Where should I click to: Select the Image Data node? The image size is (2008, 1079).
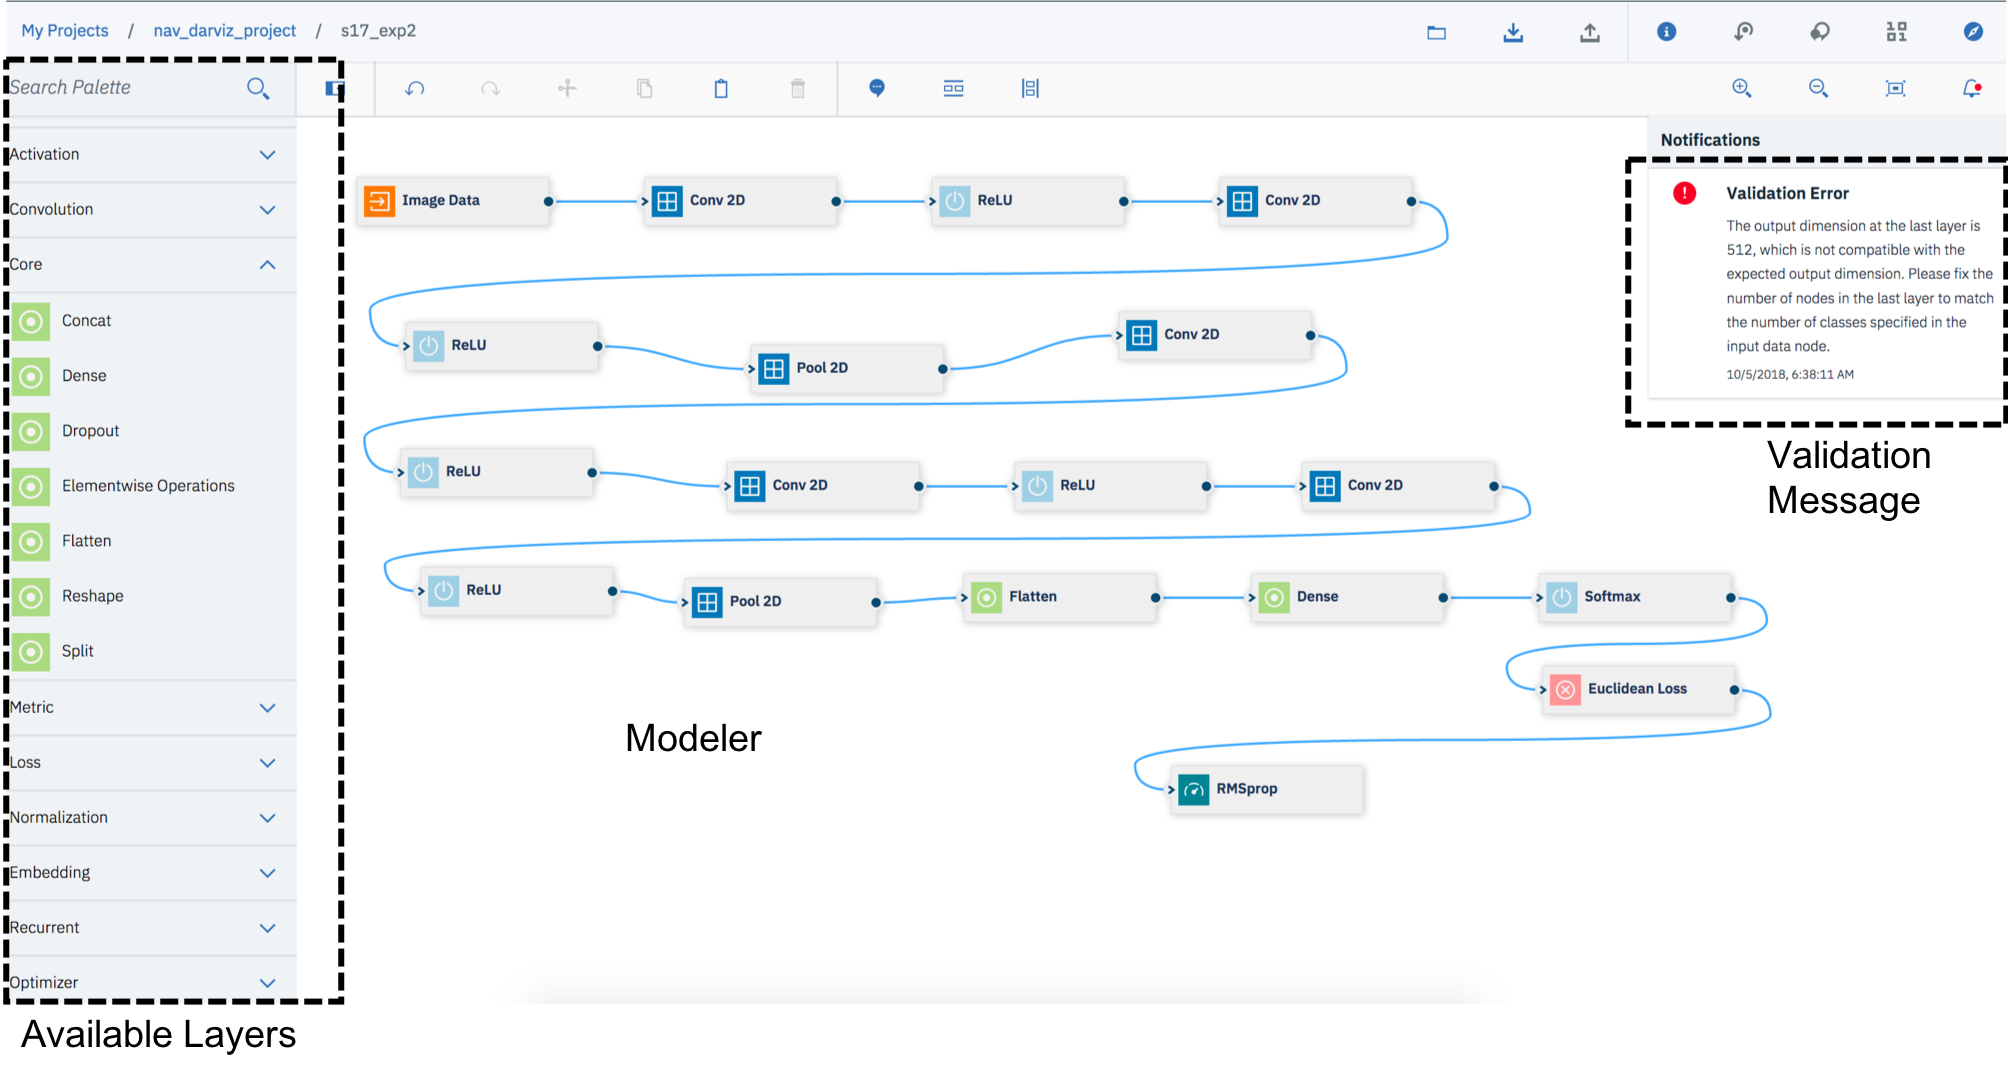455,201
